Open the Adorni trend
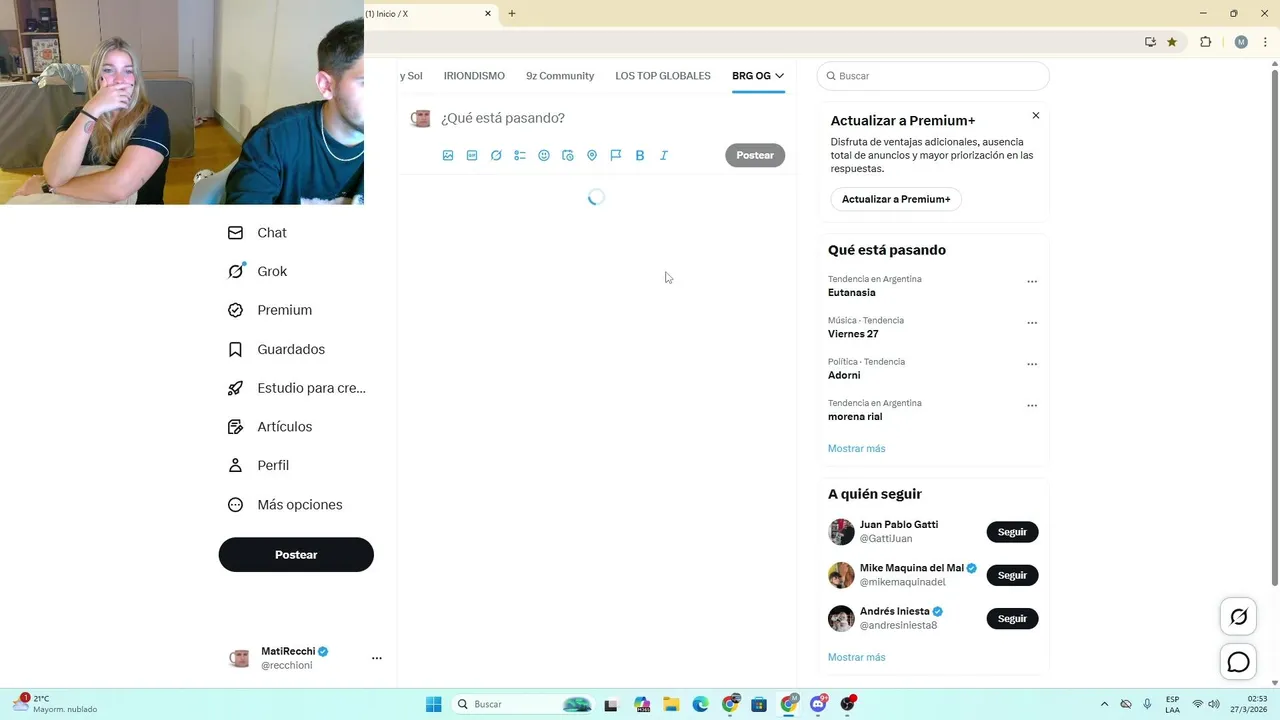This screenshot has height=720, width=1280. [844, 375]
